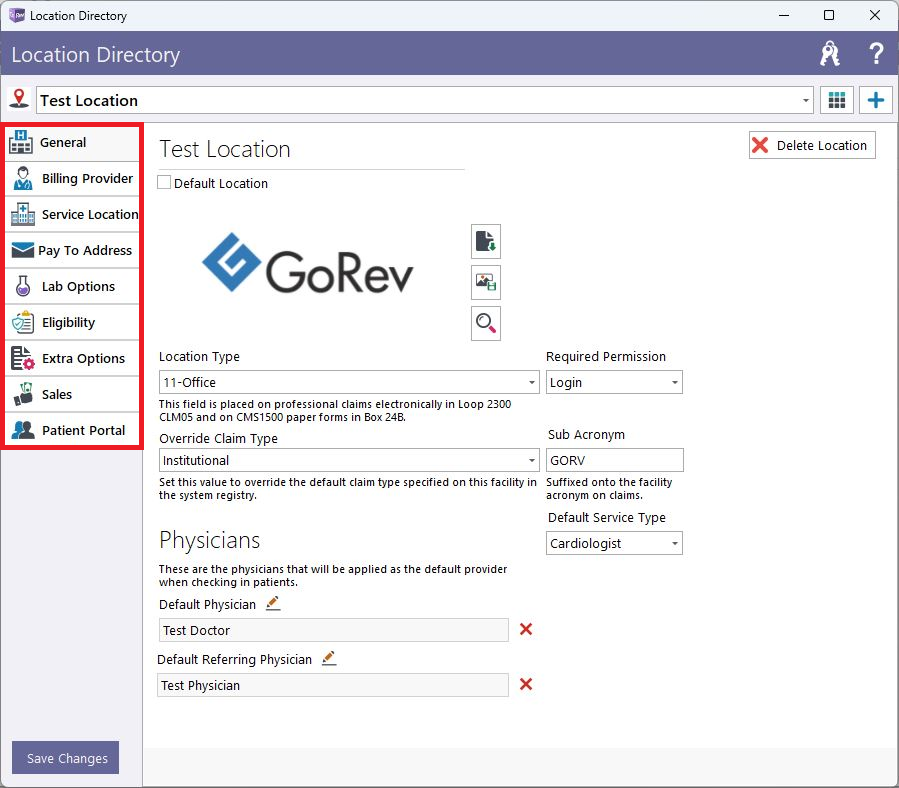Open the location grid view icon
Image resolution: width=899 pixels, height=788 pixels.
click(837, 100)
